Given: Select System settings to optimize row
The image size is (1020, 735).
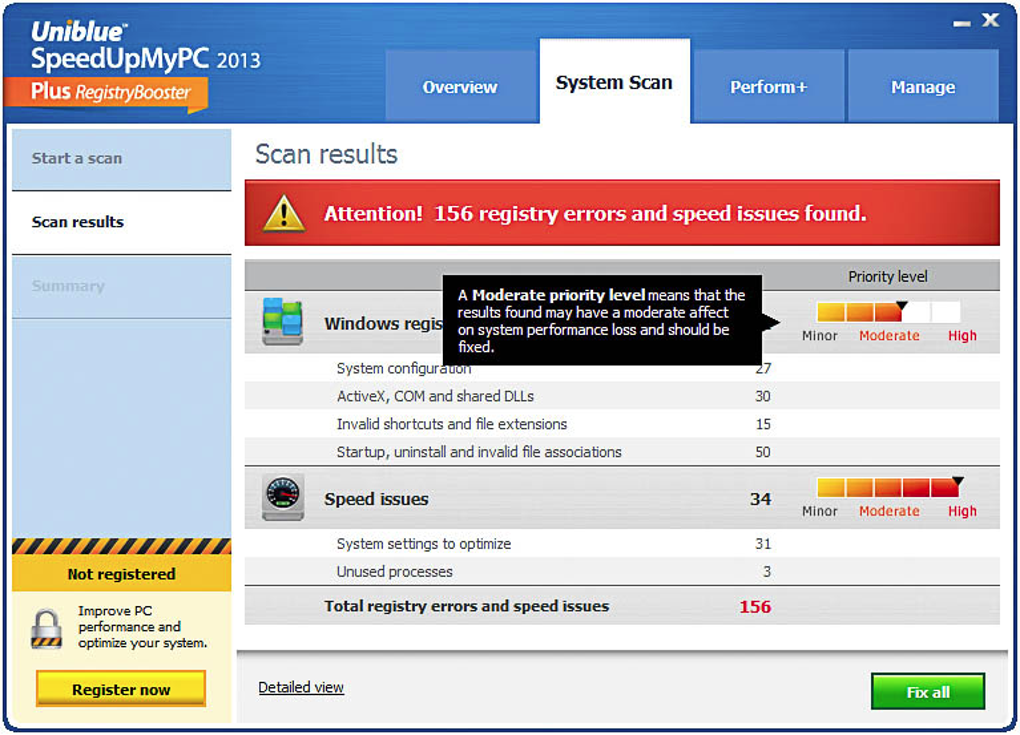Looking at the screenshot, I should (622, 544).
